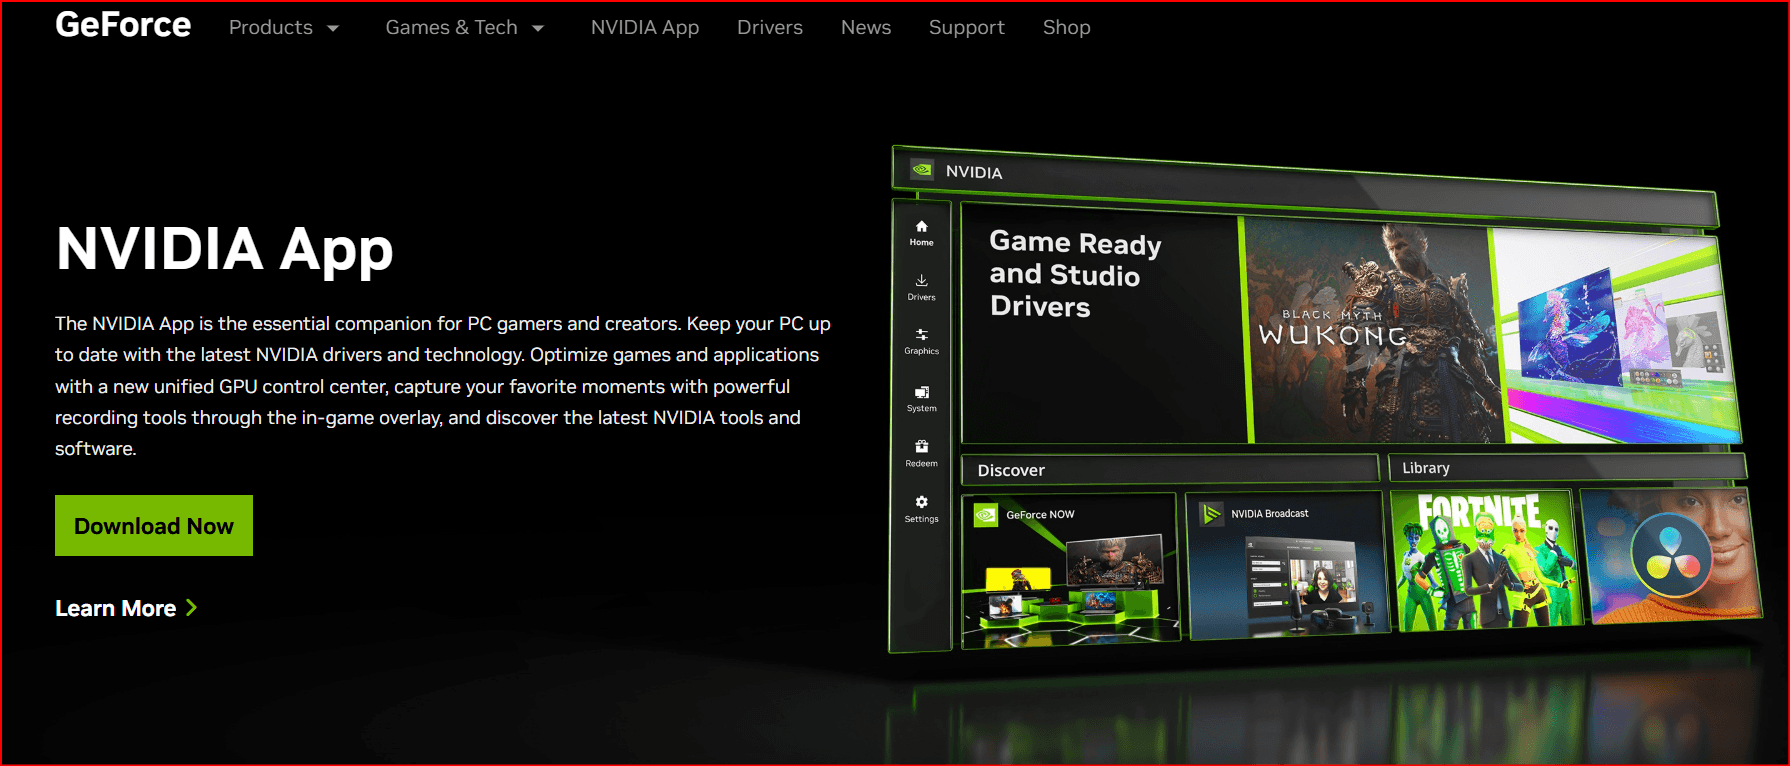Image resolution: width=1790 pixels, height=766 pixels.
Task: Click the NVIDIA Broadcast logo icon
Action: pyautogui.click(x=1211, y=514)
